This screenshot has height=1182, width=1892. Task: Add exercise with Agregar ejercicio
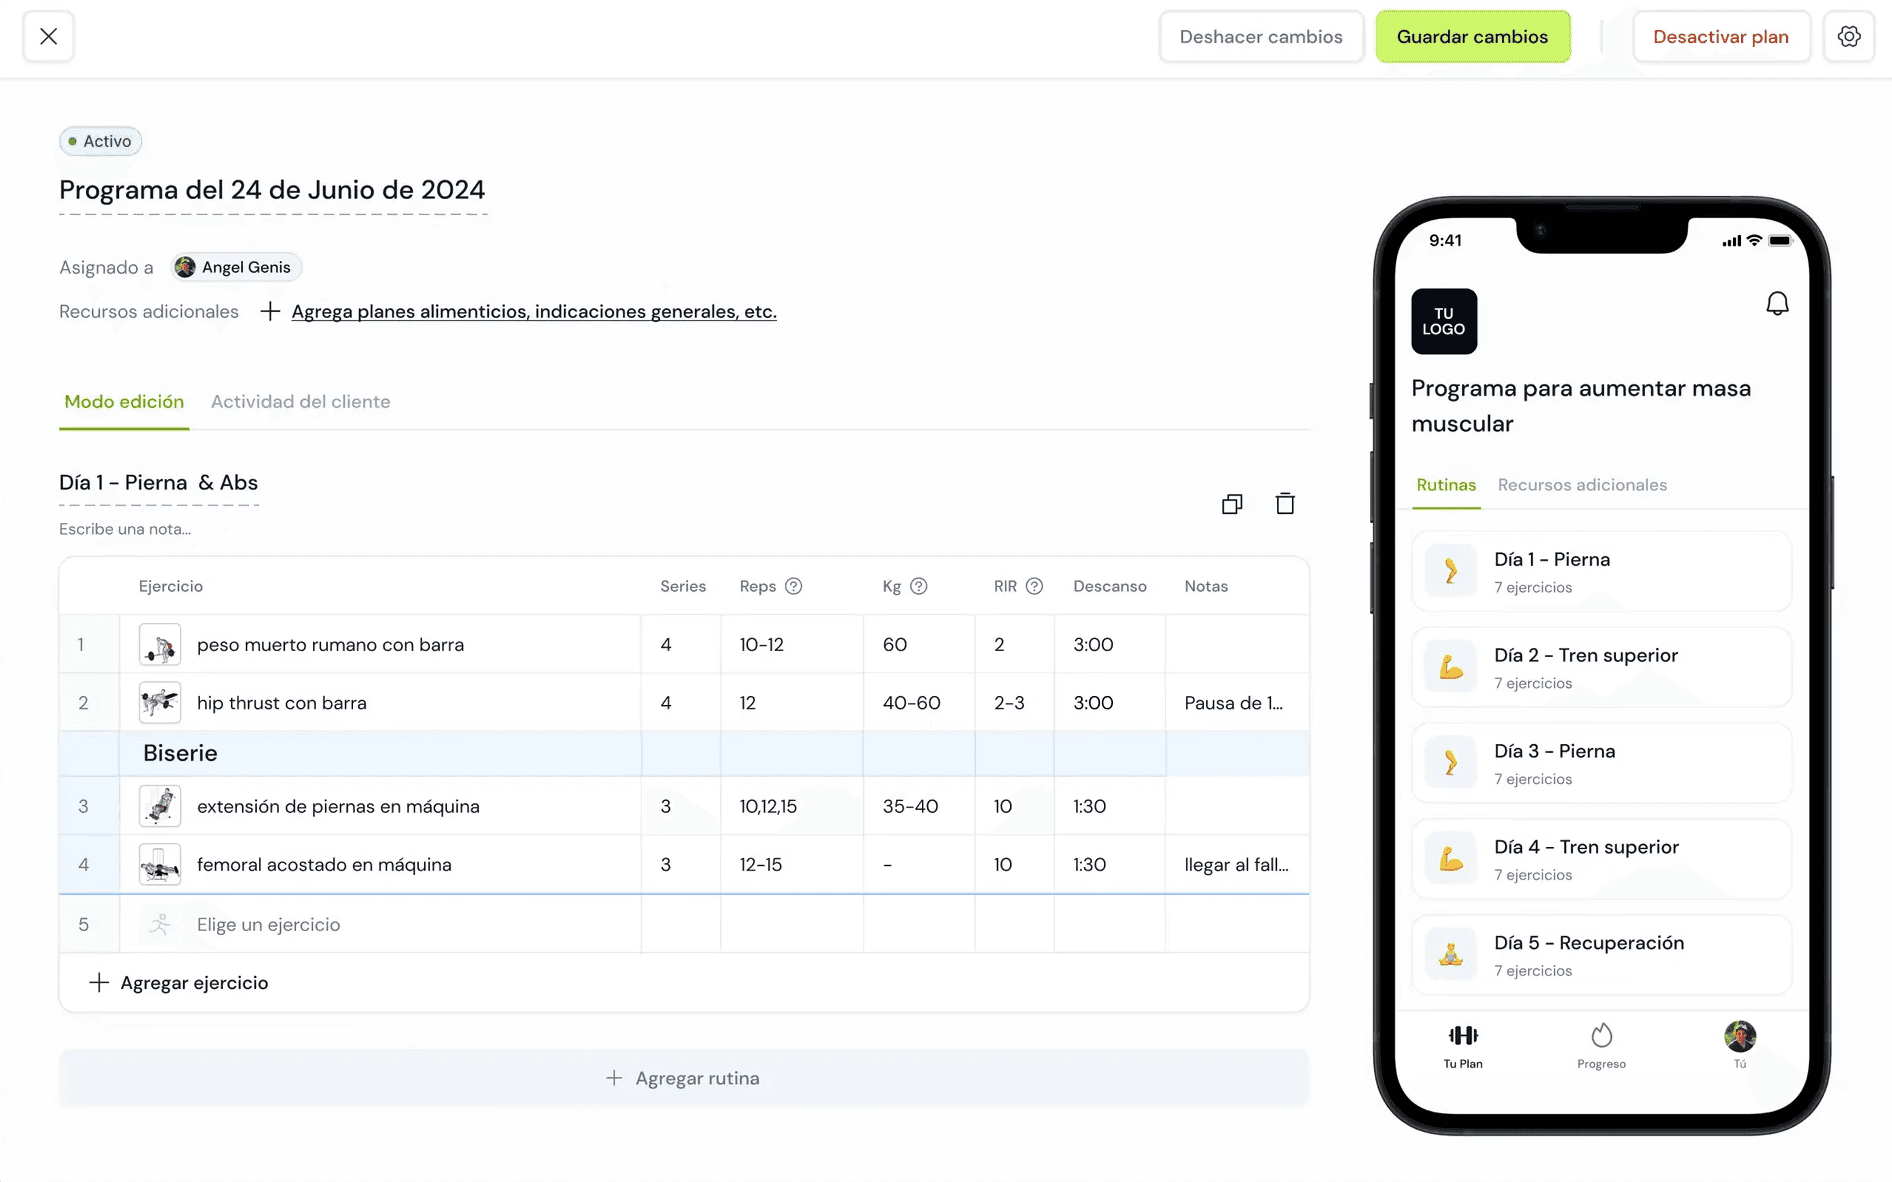coord(178,982)
